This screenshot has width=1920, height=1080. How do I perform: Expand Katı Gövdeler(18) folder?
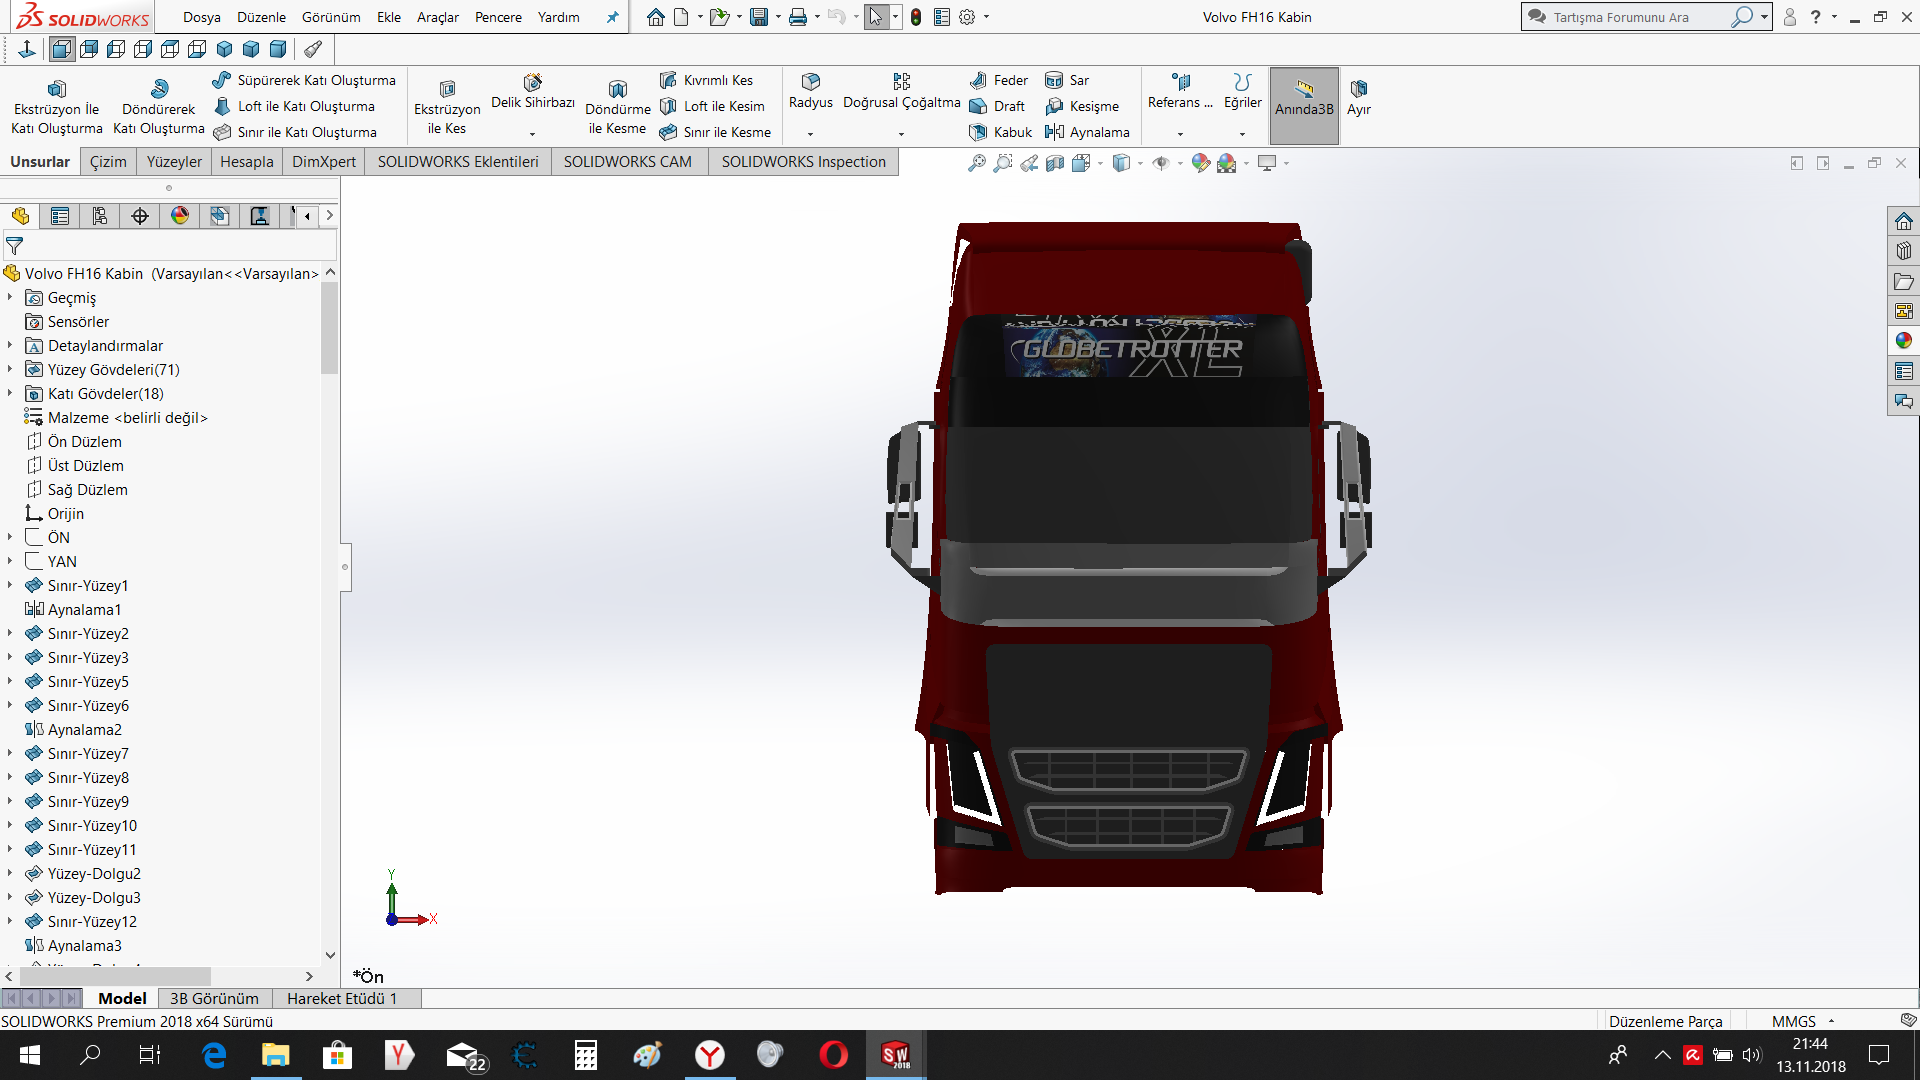coord(10,394)
